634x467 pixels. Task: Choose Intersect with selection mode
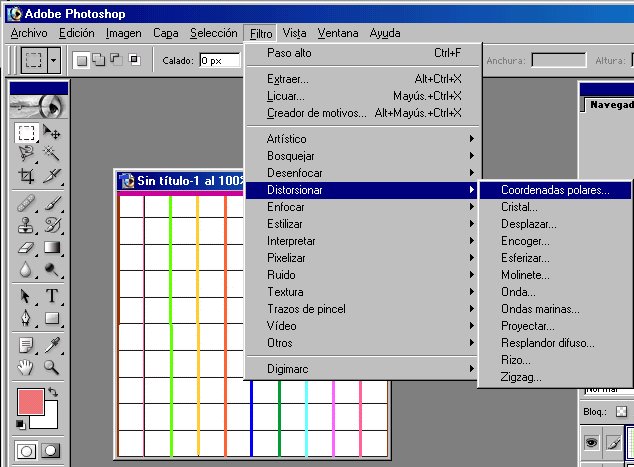[134, 60]
